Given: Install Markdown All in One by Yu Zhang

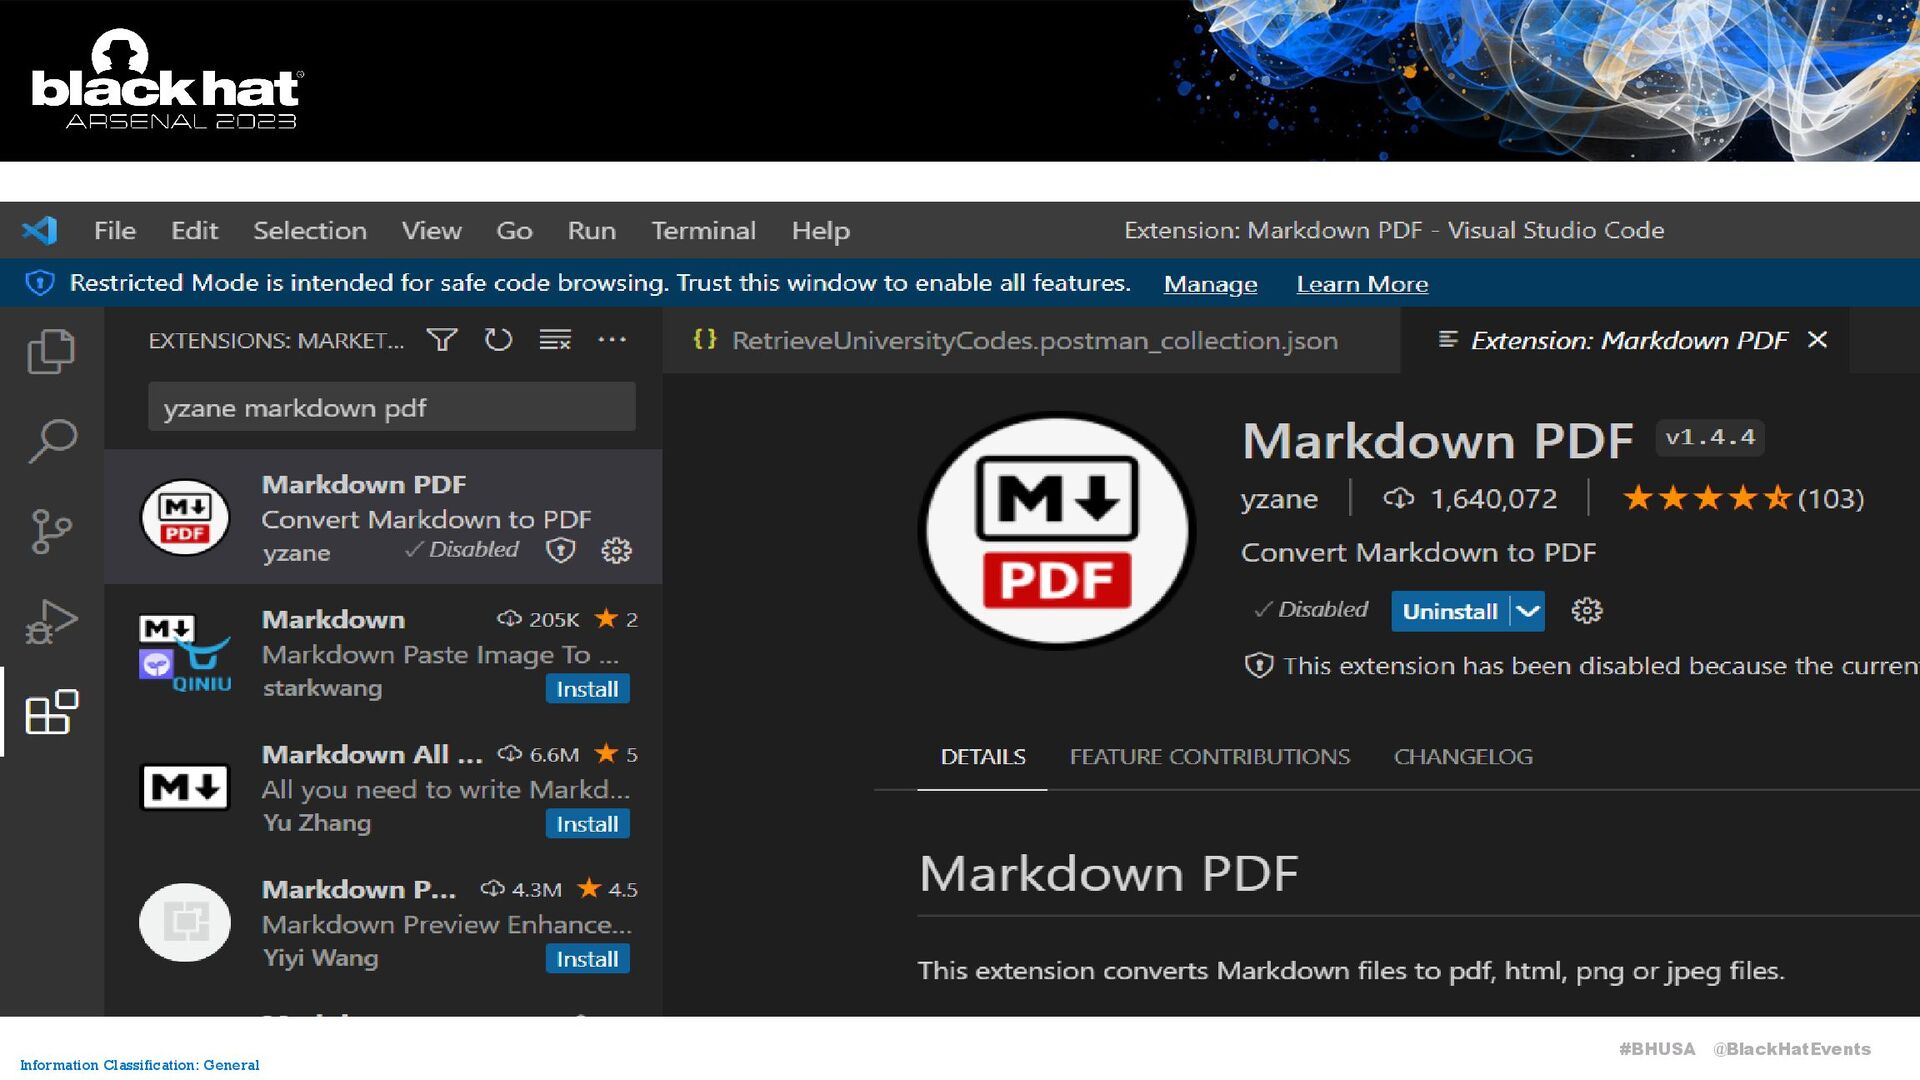Looking at the screenshot, I should point(587,824).
